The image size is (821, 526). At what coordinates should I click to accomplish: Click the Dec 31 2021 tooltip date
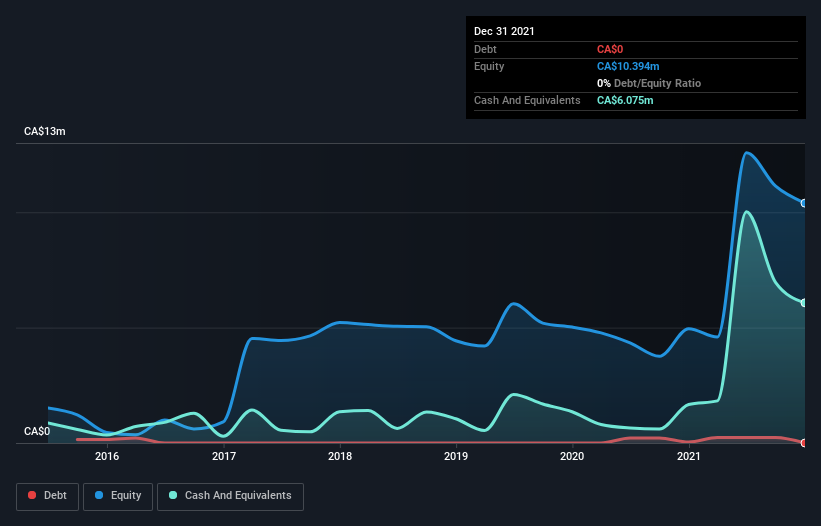pyautogui.click(x=504, y=31)
